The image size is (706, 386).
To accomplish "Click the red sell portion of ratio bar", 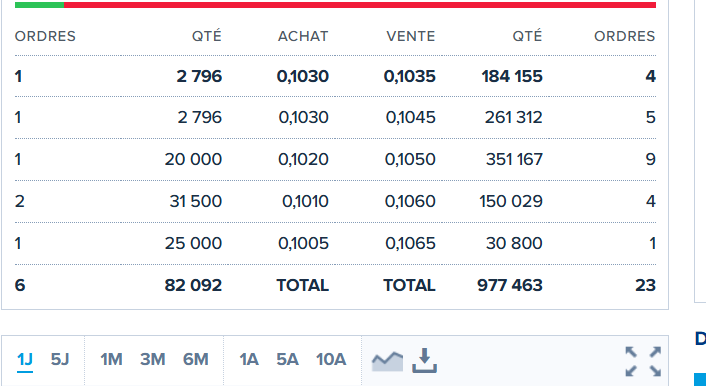I will 360,5.
